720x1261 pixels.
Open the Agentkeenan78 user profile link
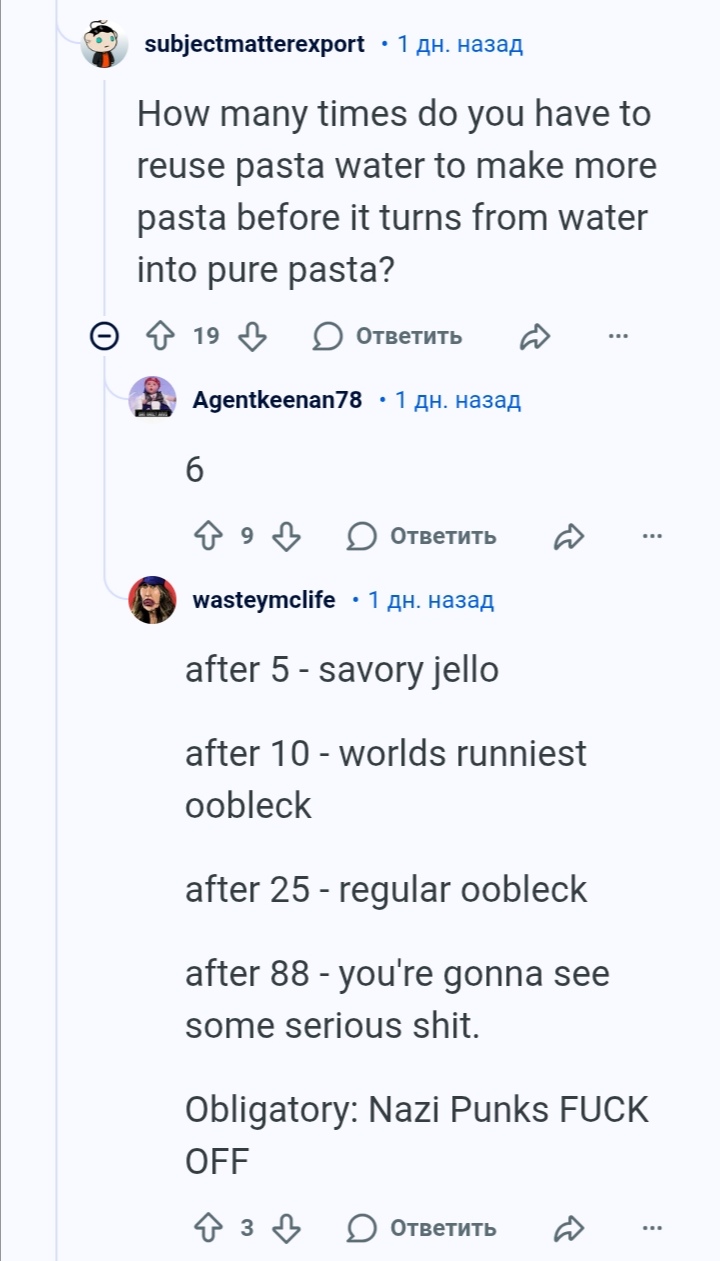pos(277,400)
